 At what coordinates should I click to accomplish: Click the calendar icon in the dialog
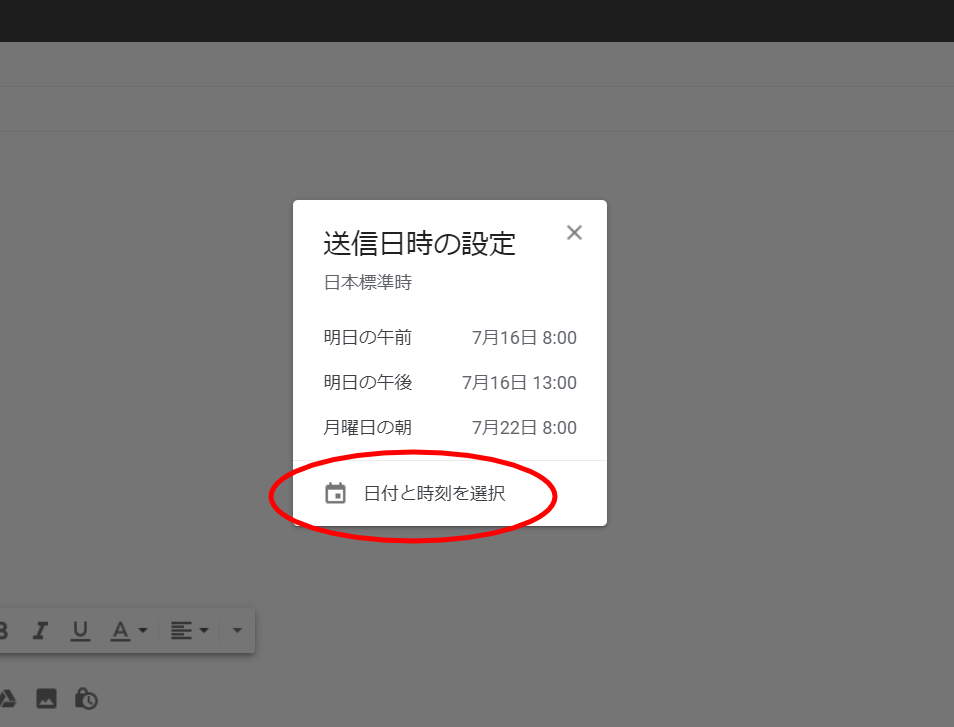click(x=335, y=493)
